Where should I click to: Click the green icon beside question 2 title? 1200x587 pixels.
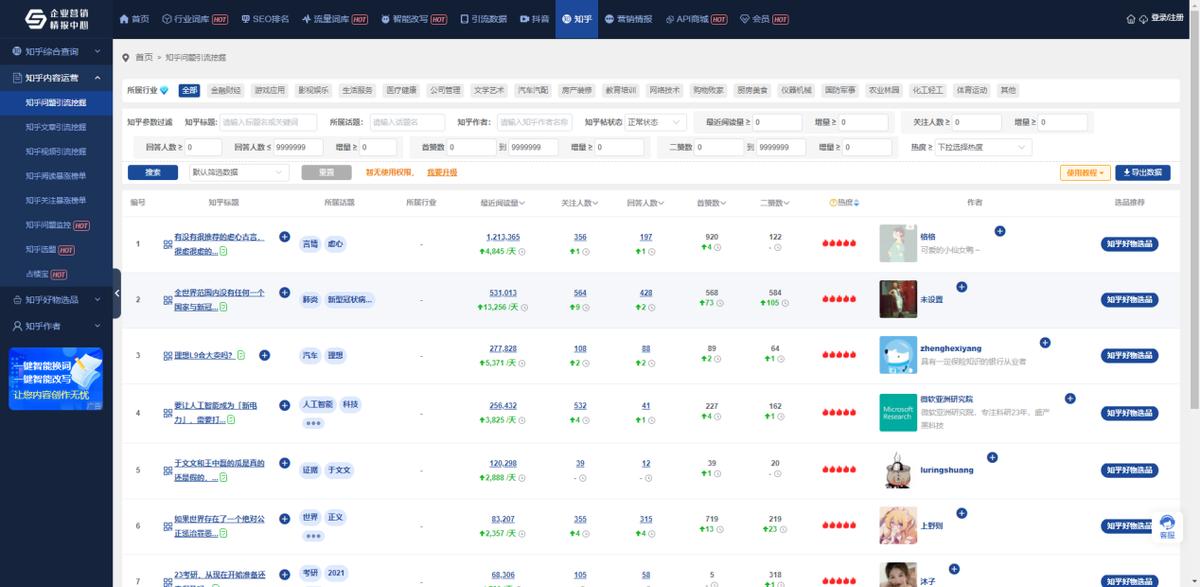222,306
